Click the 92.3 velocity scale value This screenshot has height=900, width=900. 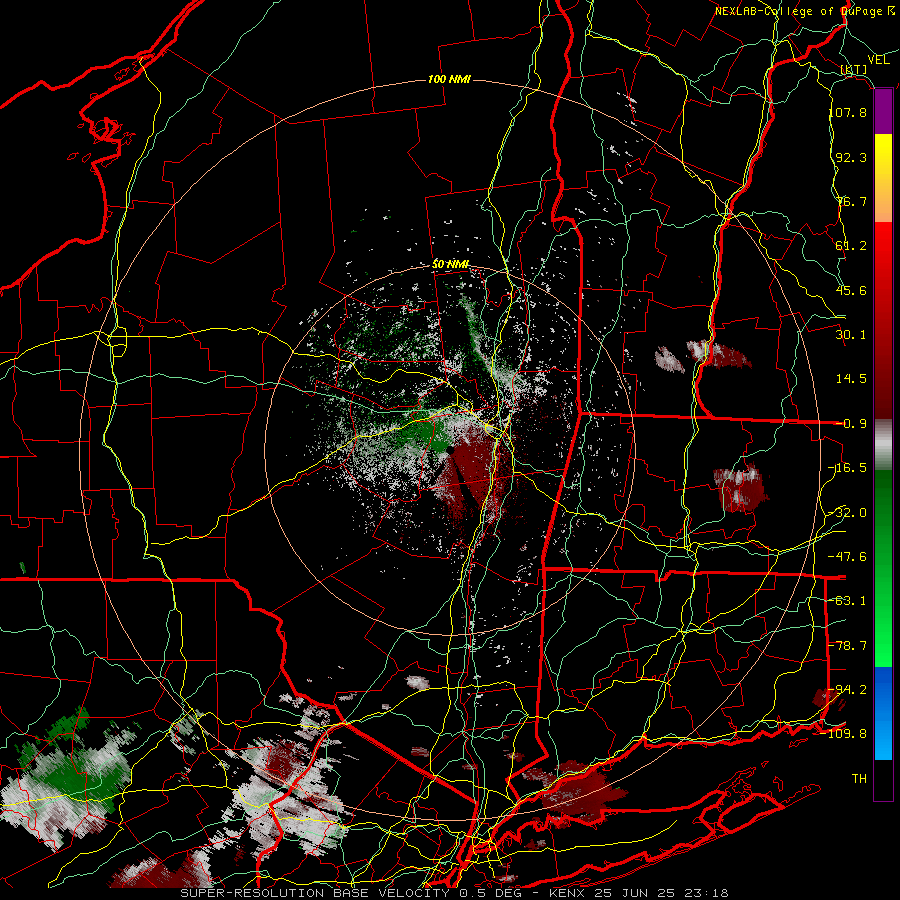[851, 157]
